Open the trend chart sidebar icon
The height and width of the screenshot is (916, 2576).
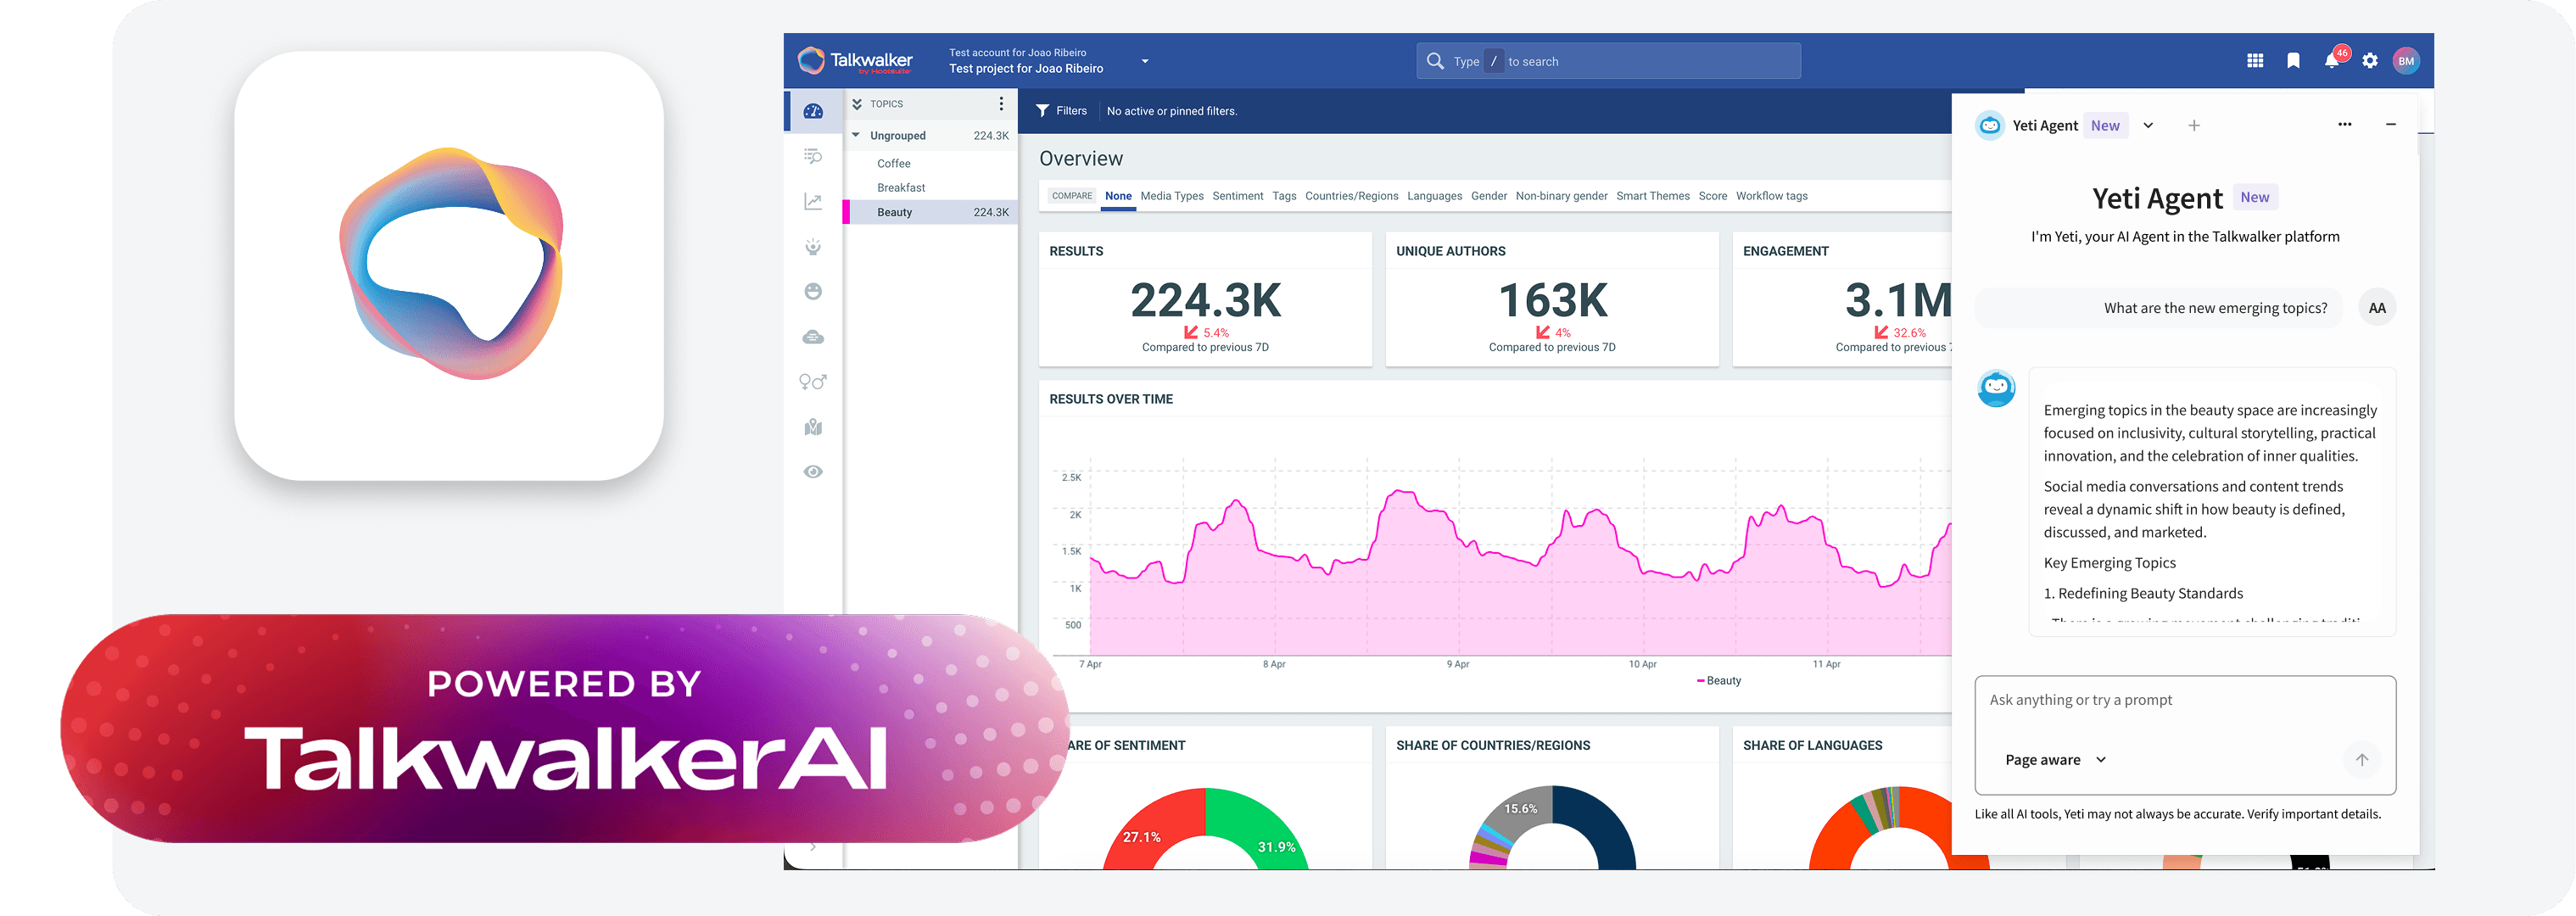pos(813,202)
